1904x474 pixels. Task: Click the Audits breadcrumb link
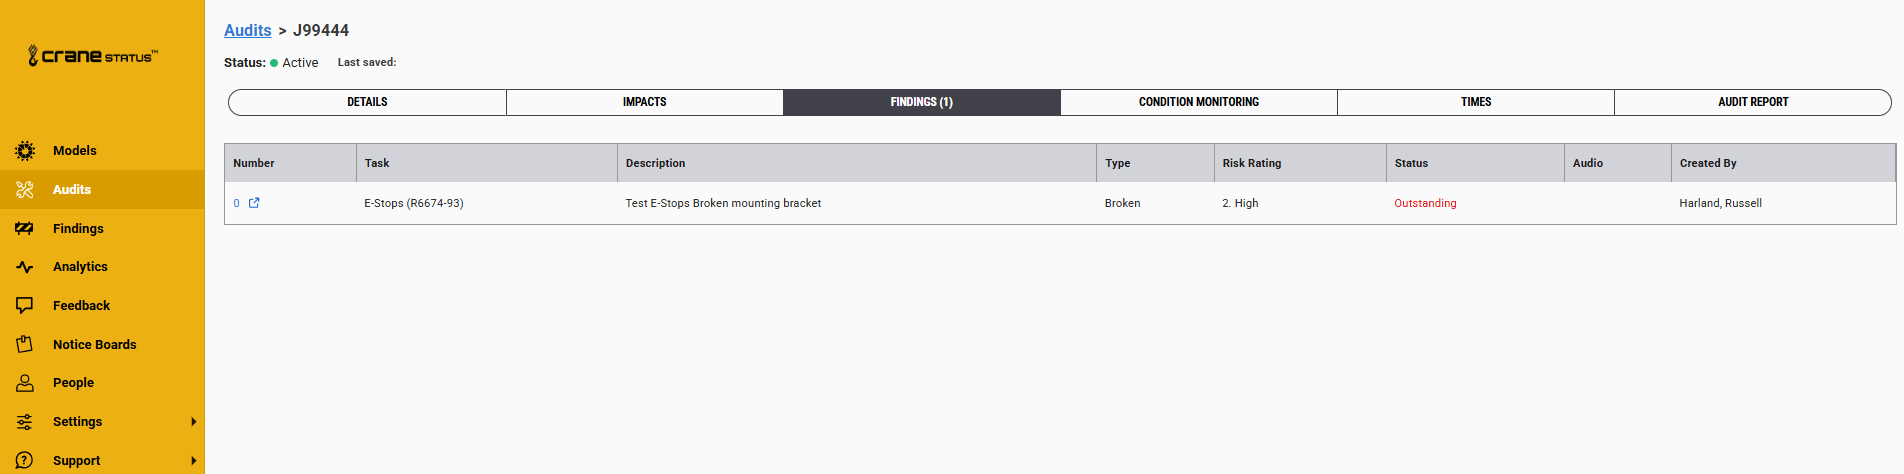point(248,30)
